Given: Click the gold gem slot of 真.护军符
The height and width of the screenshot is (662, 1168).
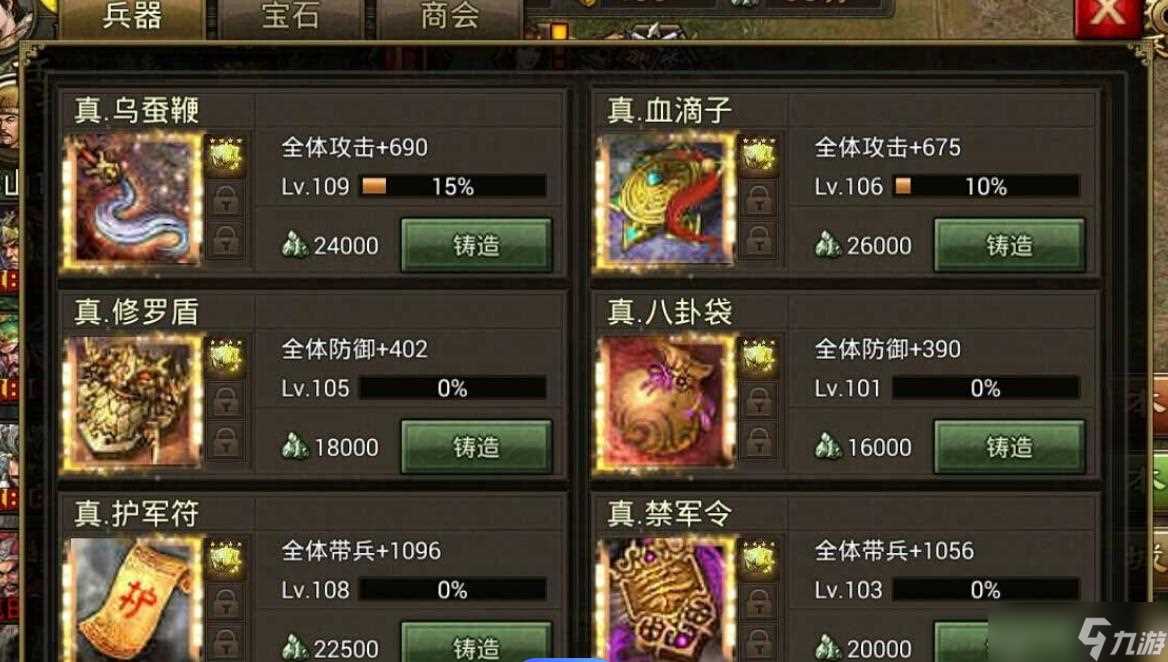Looking at the screenshot, I should (x=226, y=560).
